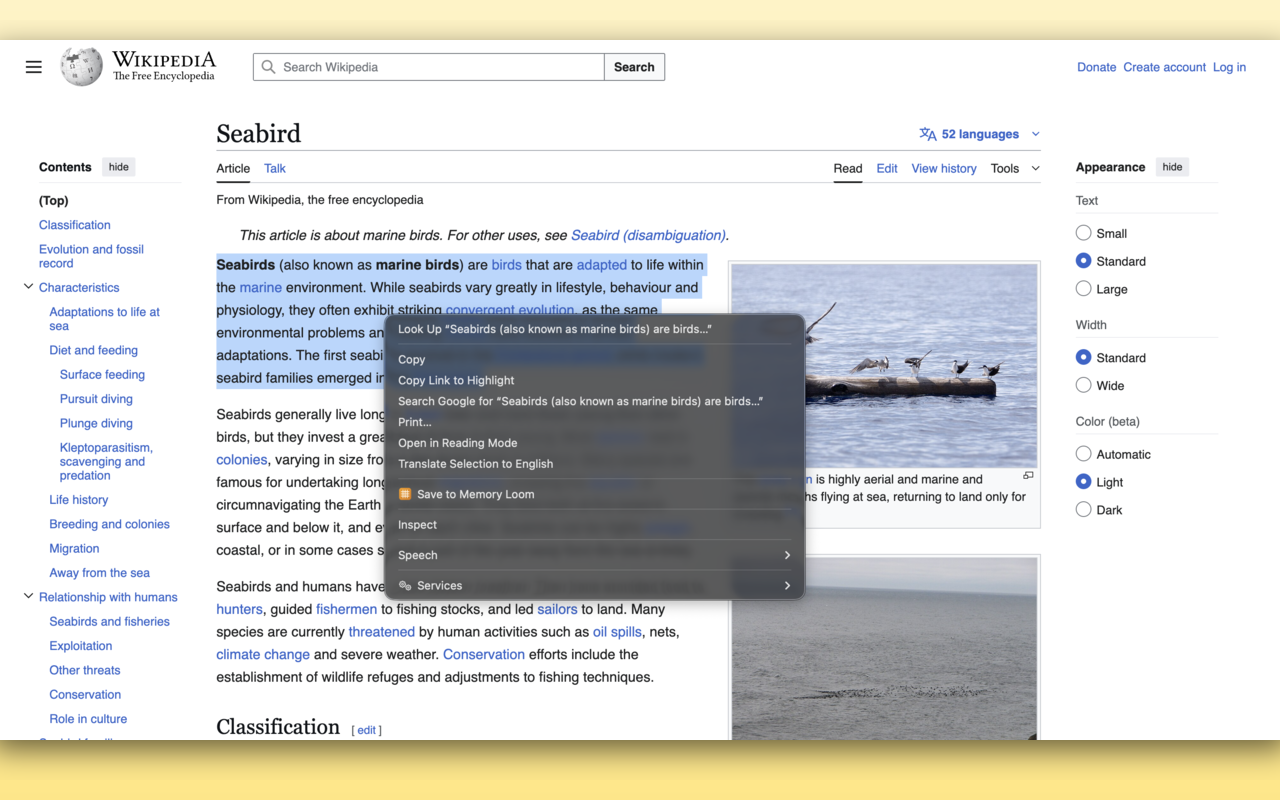Select Inspect from context menu
The image size is (1280, 800).
595,525
